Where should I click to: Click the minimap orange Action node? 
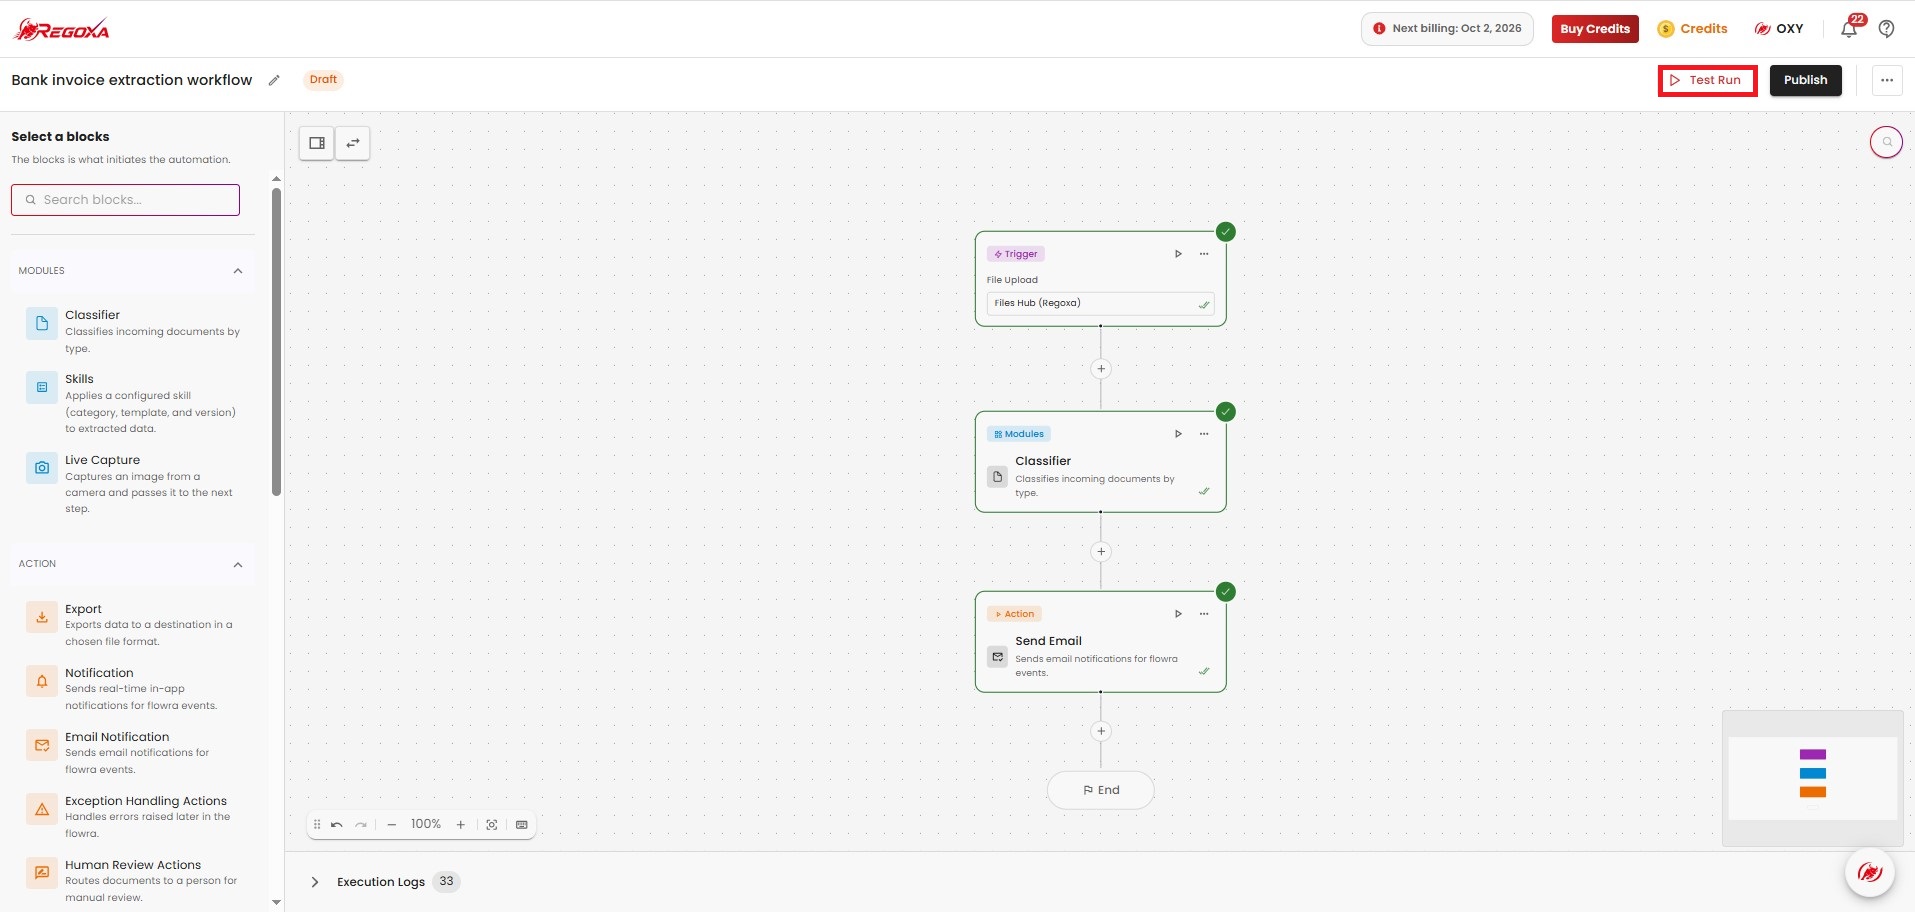[1813, 792]
